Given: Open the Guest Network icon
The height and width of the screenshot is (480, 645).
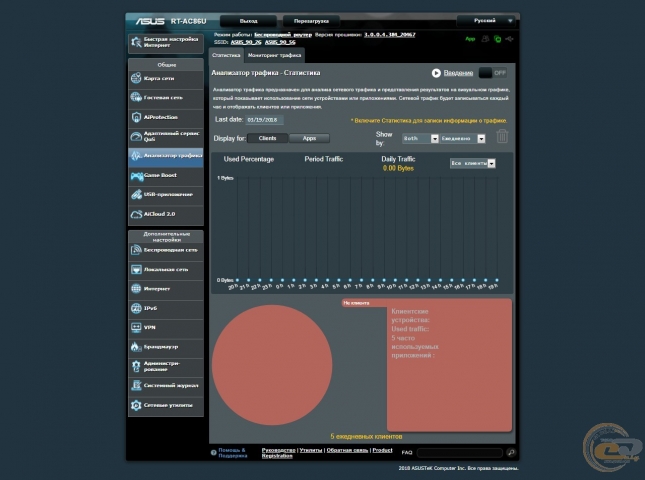Looking at the screenshot, I should coord(136,97).
